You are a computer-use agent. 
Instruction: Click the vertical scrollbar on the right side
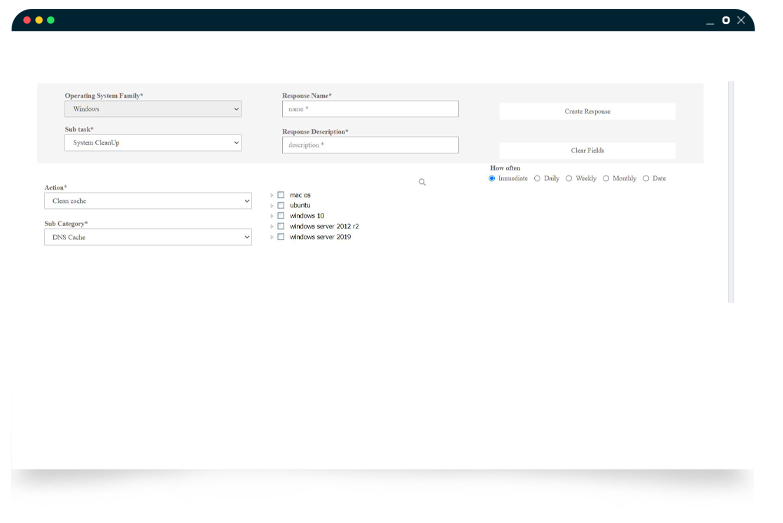tap(731, 192)
